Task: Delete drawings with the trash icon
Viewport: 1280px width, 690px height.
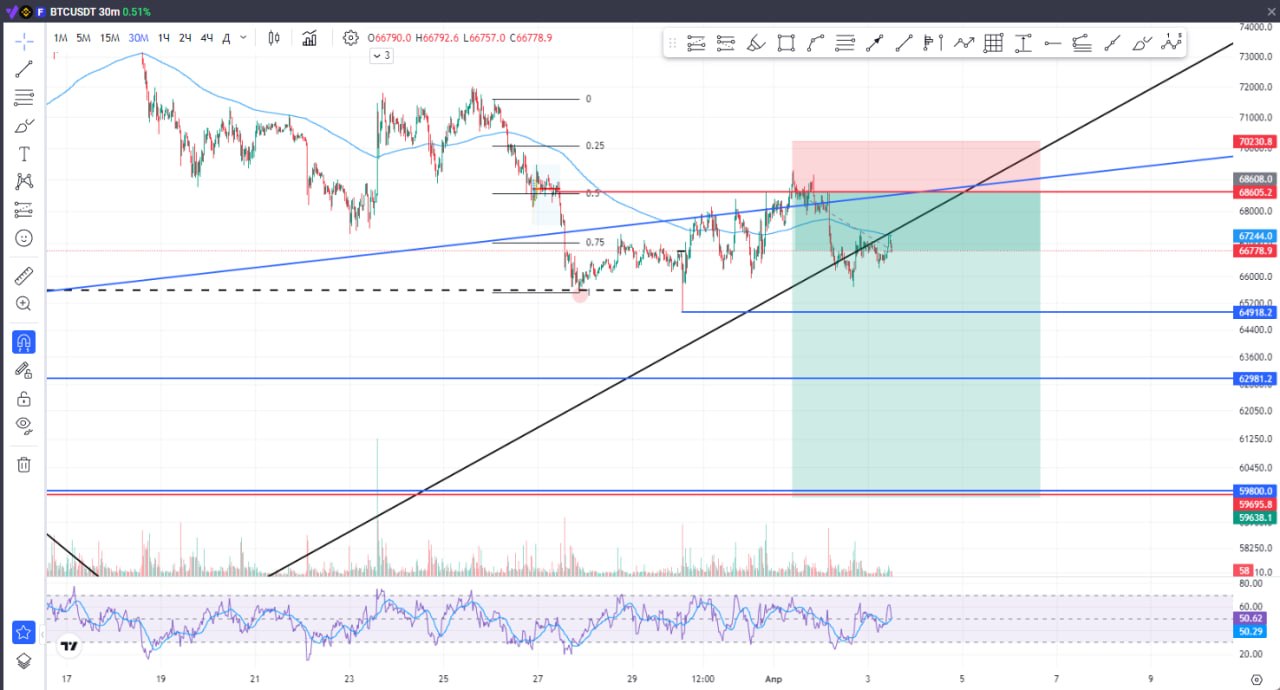Action: [24, 464]
